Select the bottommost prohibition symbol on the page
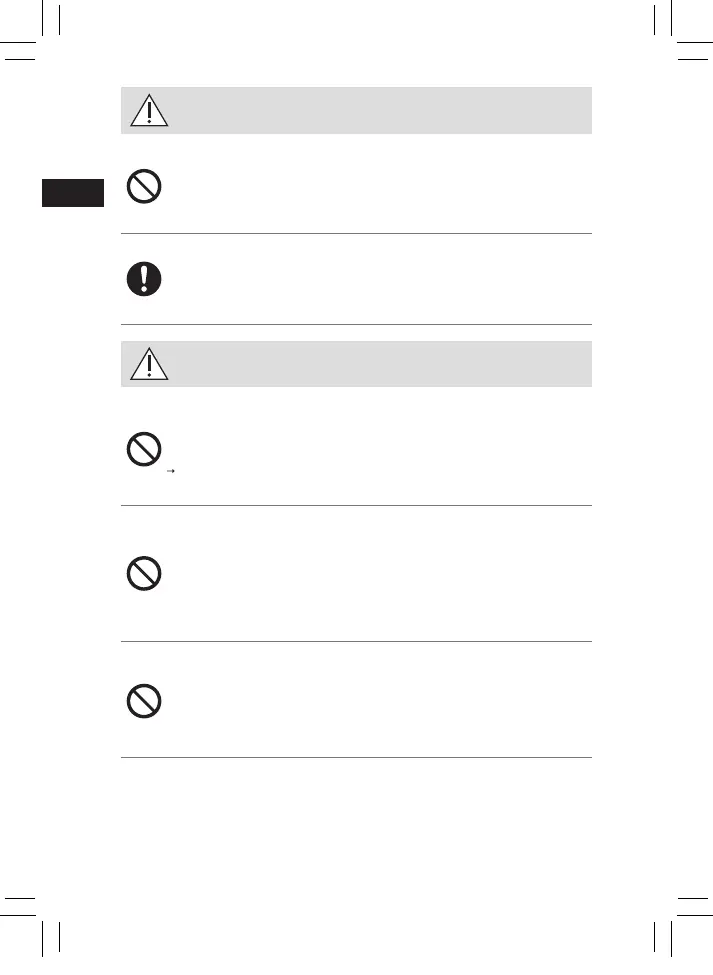This screenshot has height=975, width=713. point(146,701)
